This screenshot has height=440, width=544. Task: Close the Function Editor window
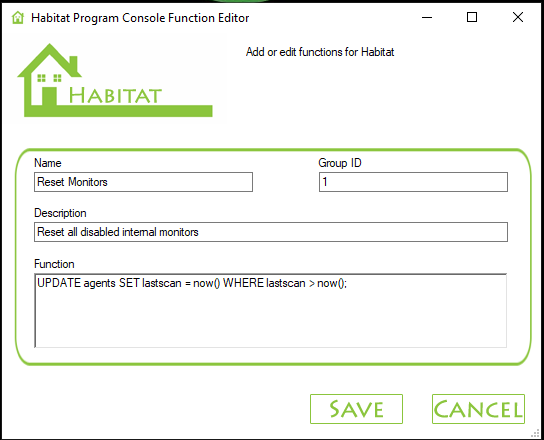(x=518, y=17)
